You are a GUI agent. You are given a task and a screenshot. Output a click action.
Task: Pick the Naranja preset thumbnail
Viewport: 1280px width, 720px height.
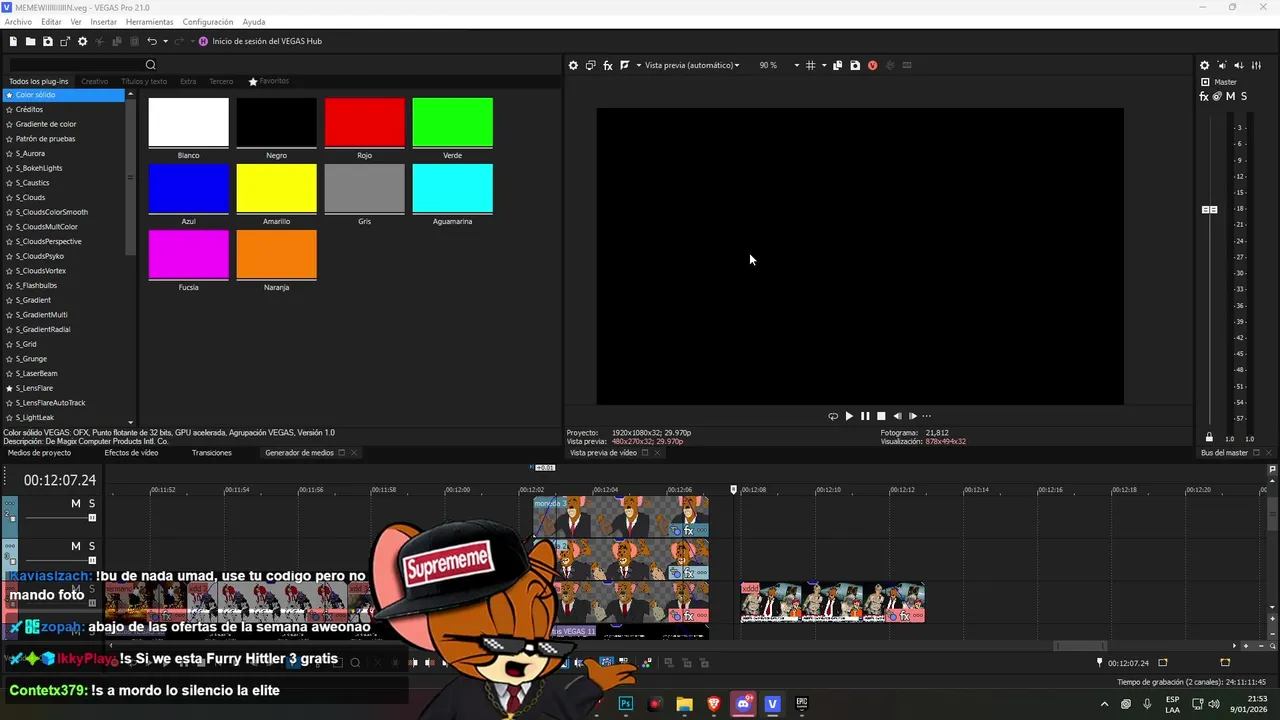pos(276,254)
